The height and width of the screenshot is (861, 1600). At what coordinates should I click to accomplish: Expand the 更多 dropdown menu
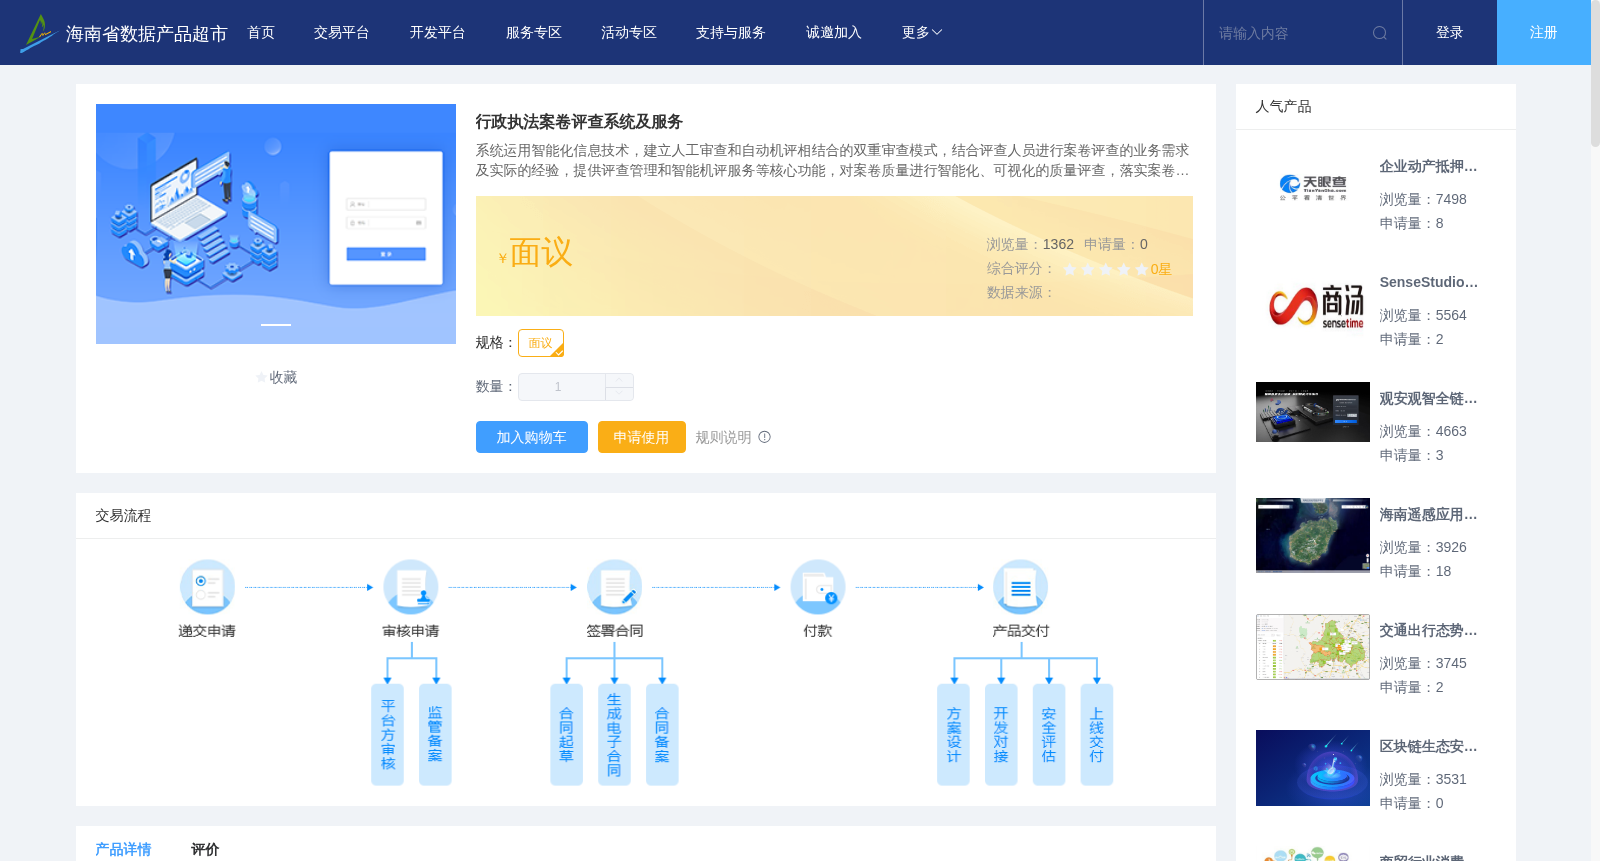921,33
